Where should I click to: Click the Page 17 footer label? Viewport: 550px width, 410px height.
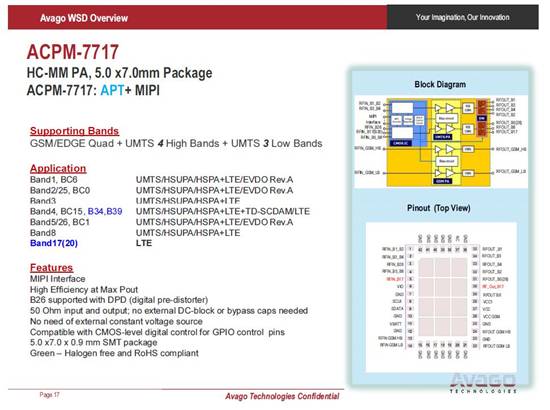click(49, 395)
